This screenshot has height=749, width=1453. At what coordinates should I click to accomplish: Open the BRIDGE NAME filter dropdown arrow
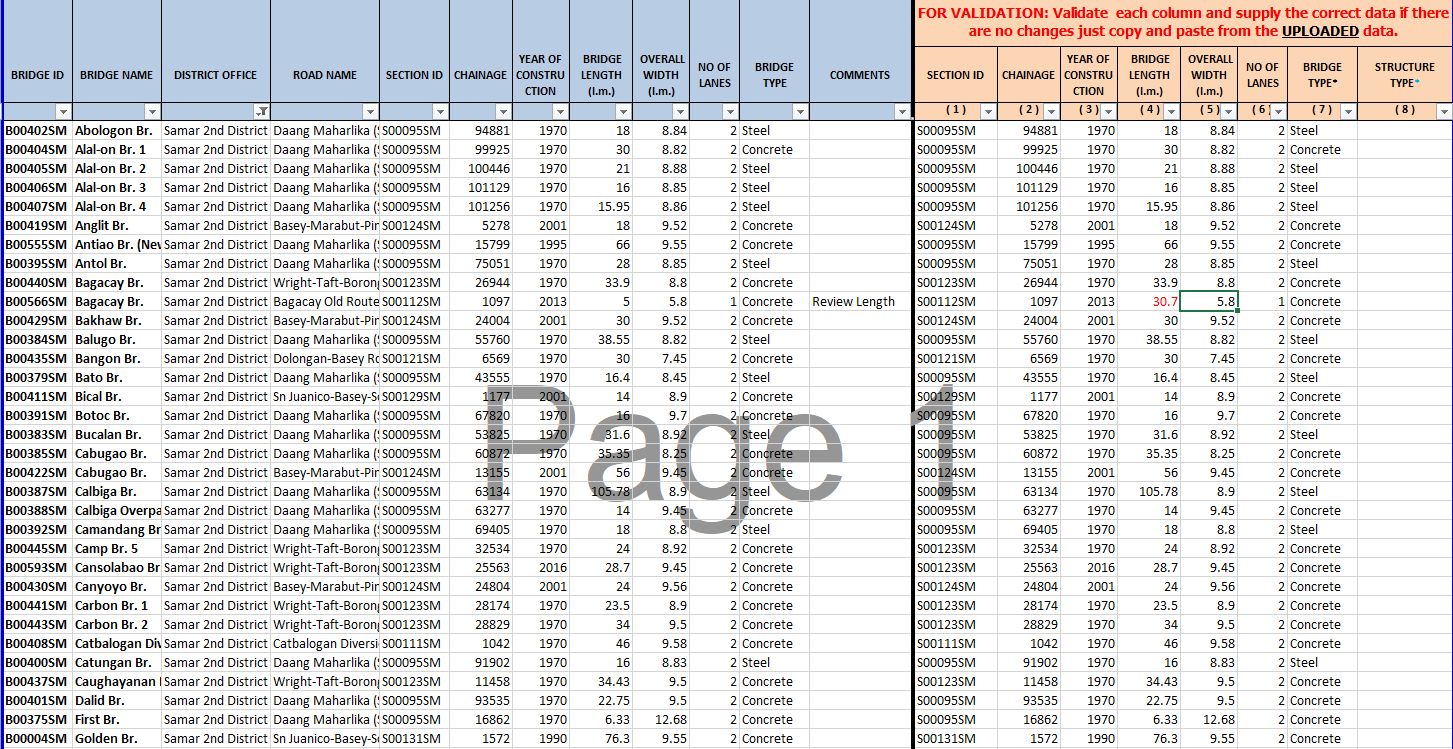point(152,112)
